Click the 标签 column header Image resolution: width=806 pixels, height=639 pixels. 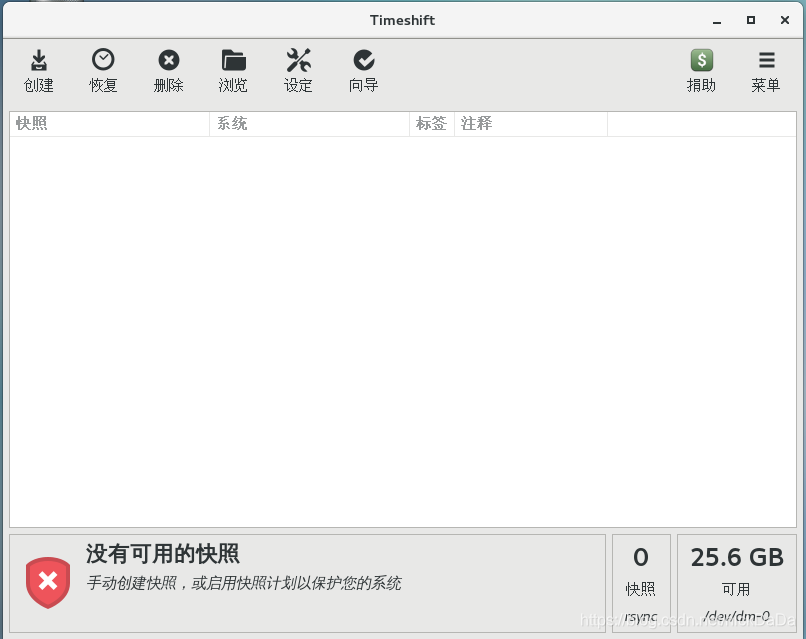432,123
